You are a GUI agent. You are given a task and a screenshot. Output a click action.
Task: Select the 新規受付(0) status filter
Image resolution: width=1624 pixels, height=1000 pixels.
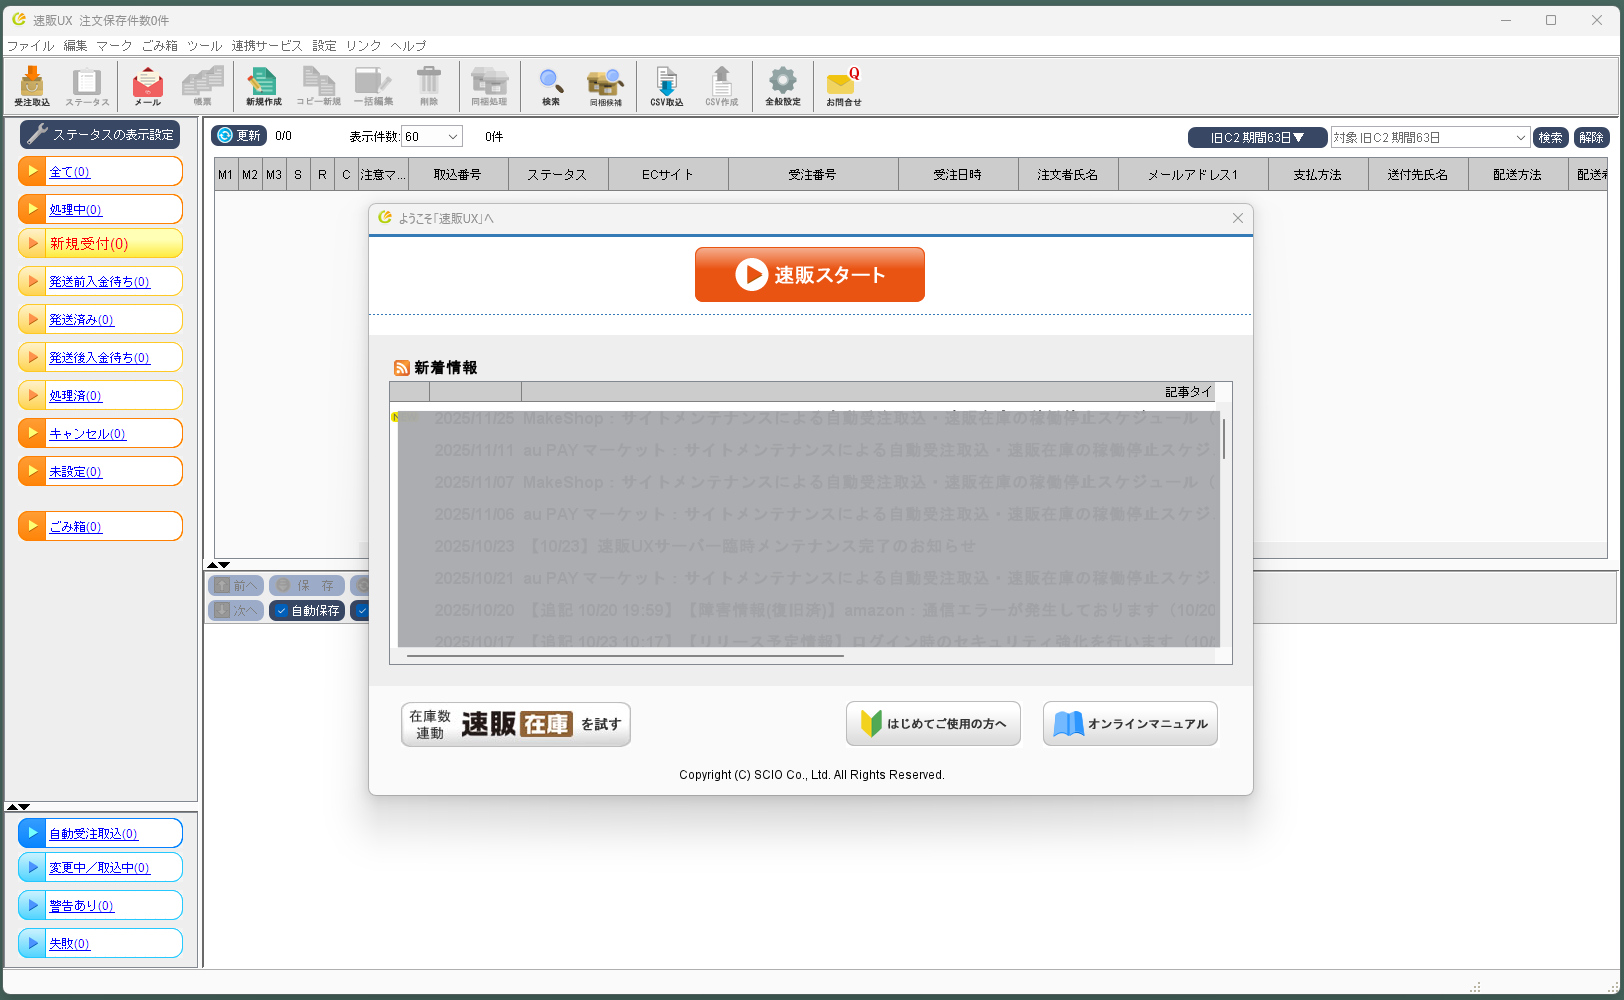(x=100, y=244)
